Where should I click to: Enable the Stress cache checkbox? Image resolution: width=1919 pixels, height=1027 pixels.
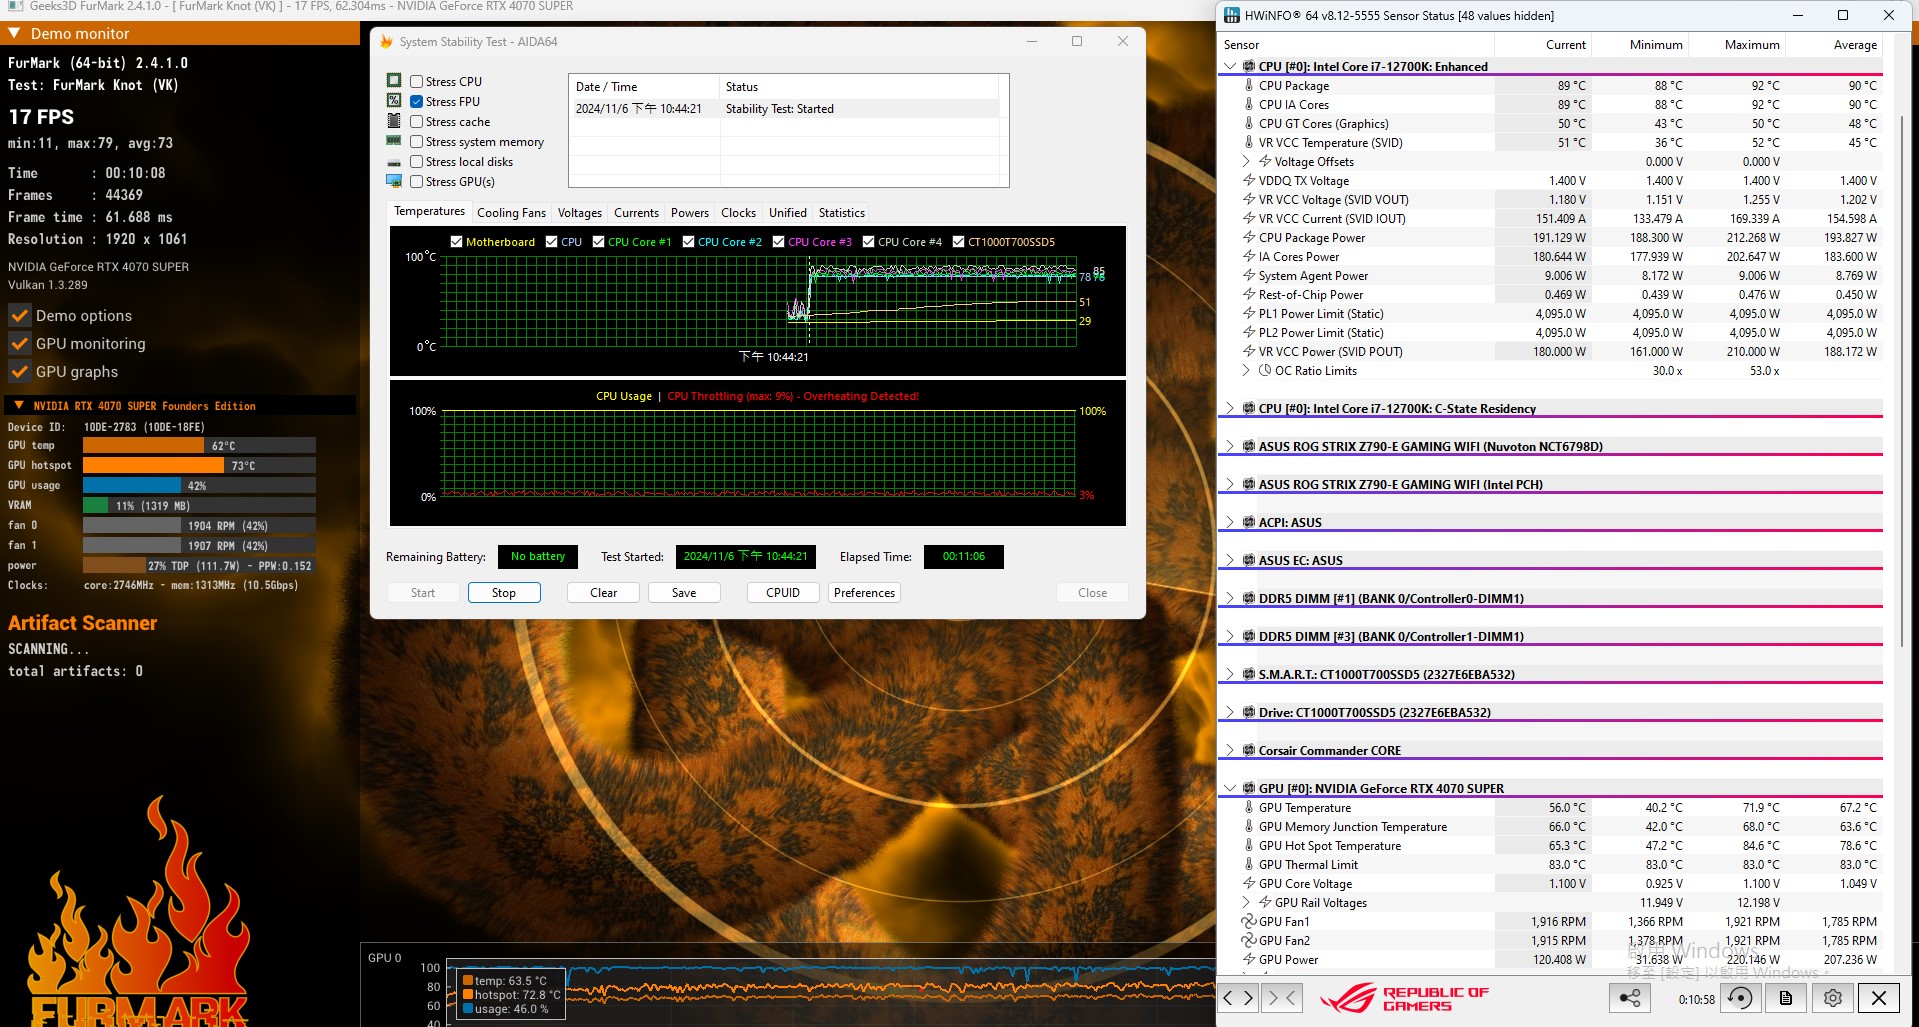pos(417,121)
